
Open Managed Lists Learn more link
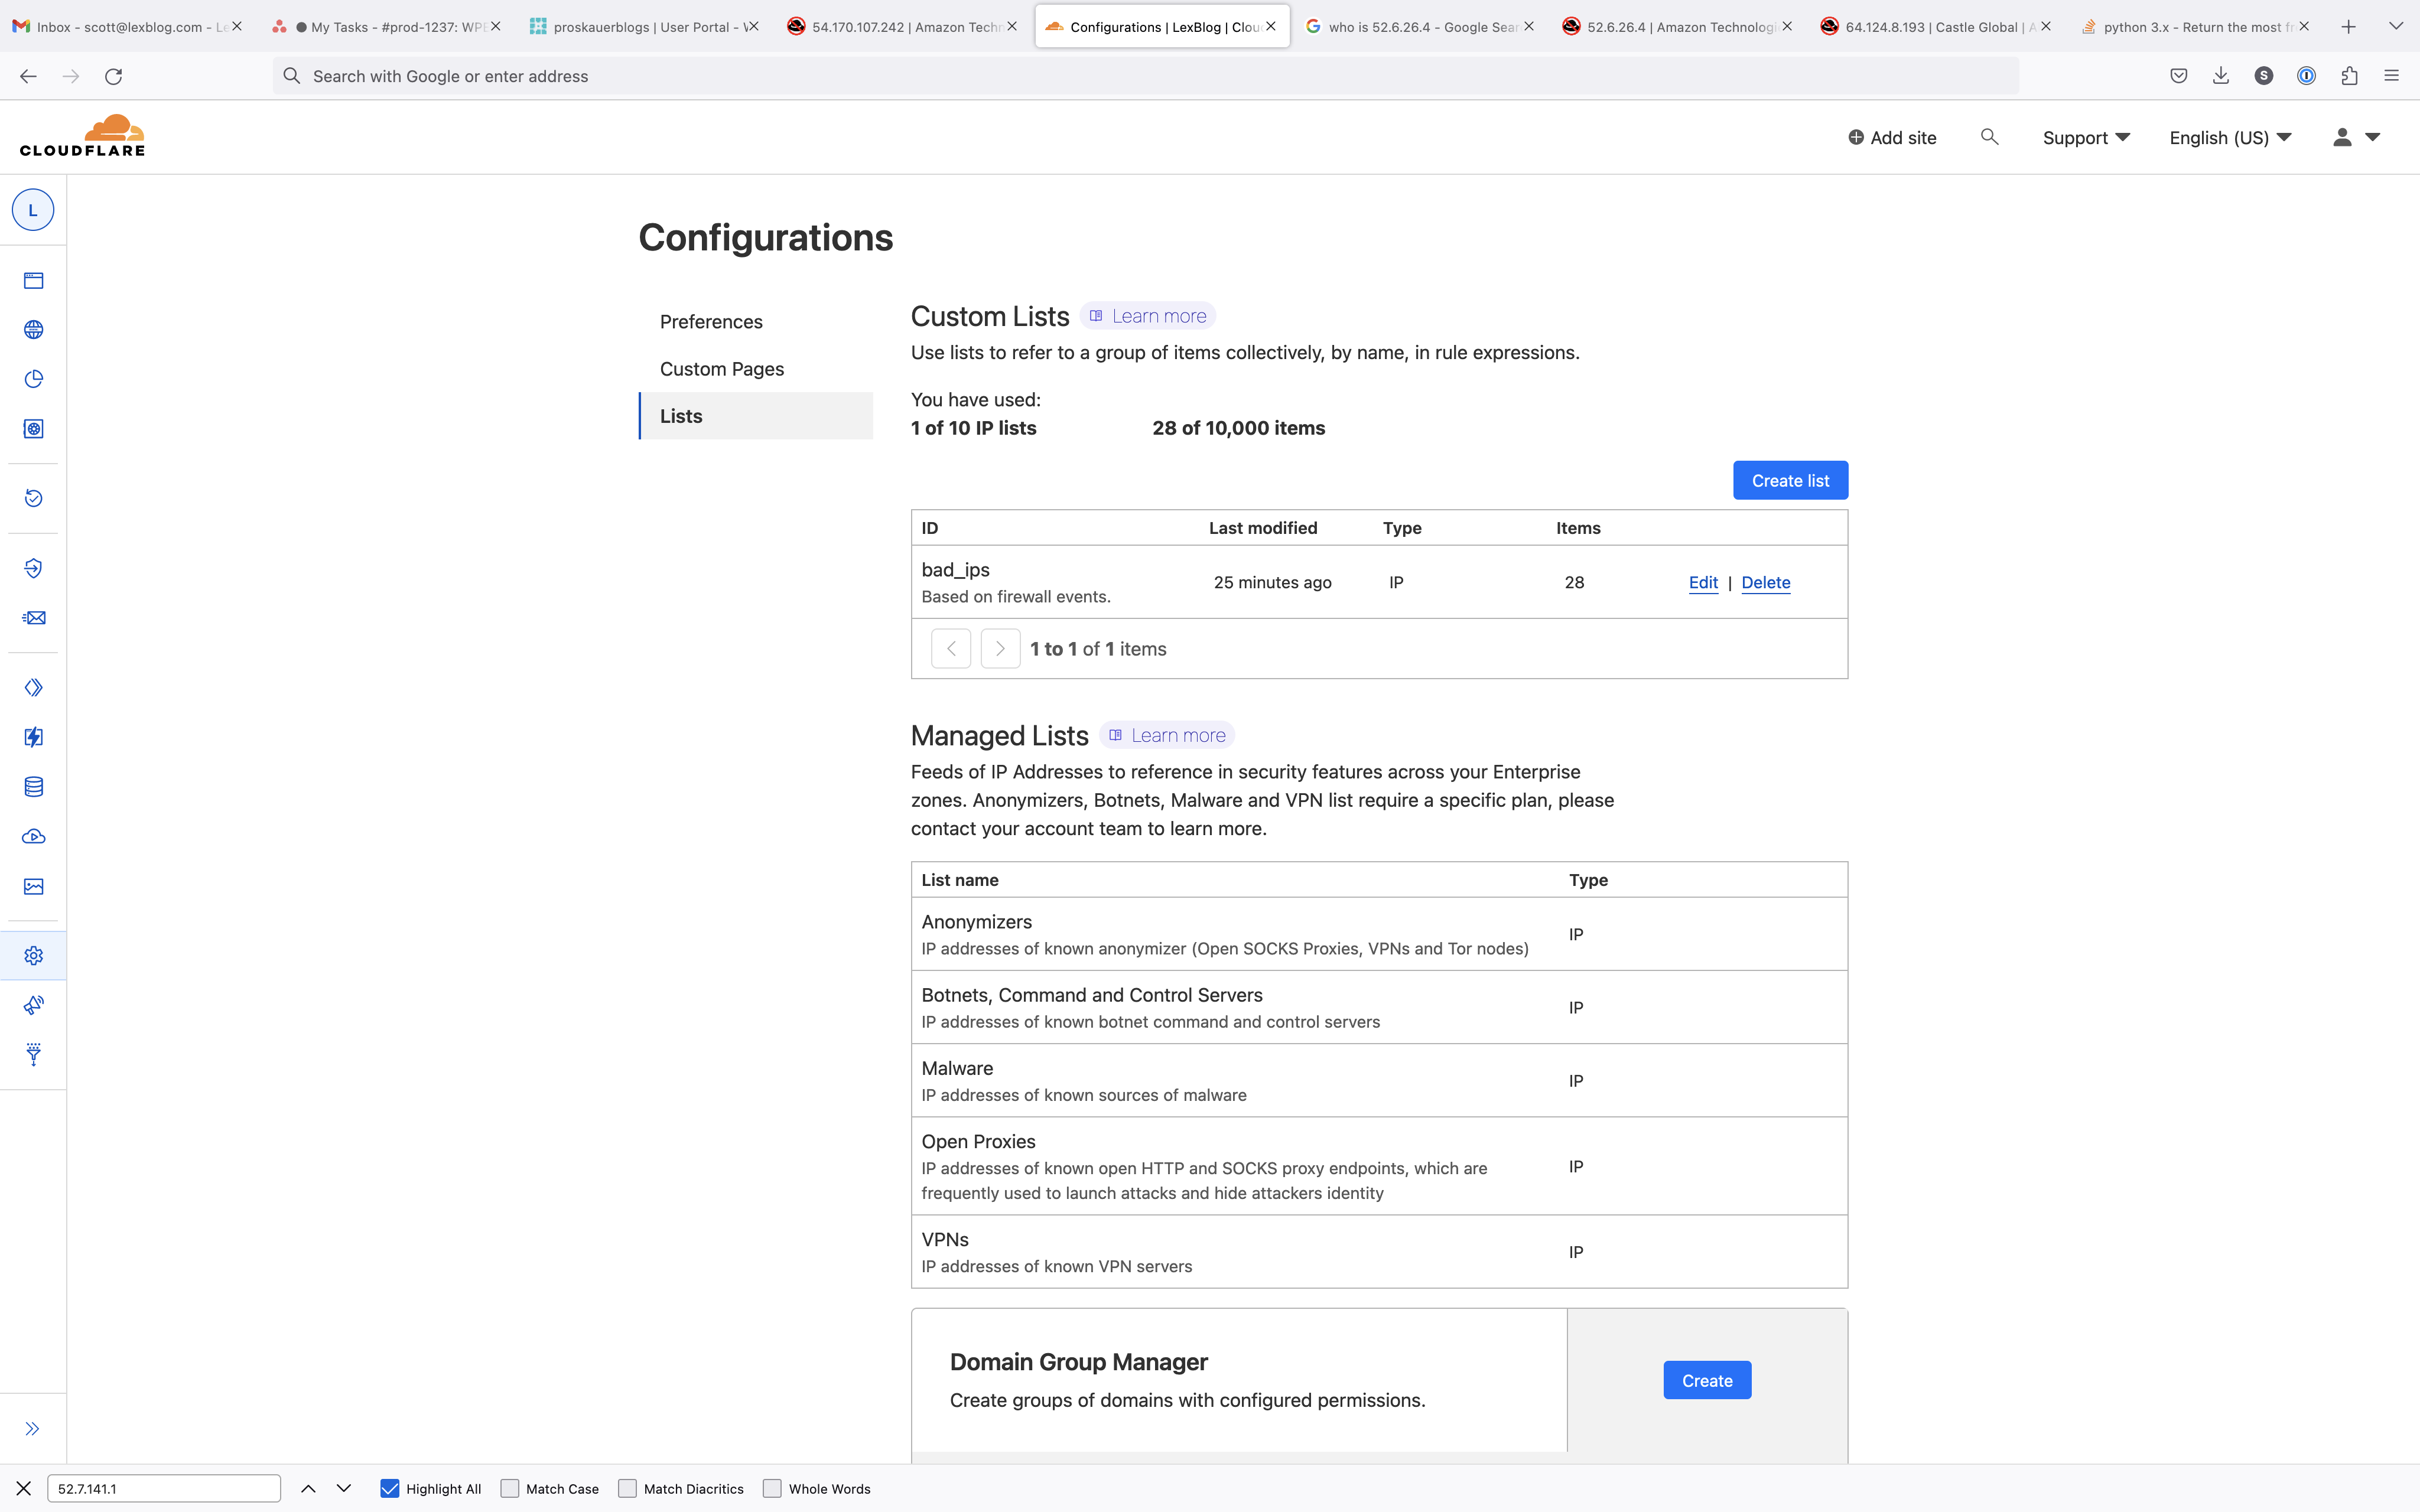coord(1167,735)
